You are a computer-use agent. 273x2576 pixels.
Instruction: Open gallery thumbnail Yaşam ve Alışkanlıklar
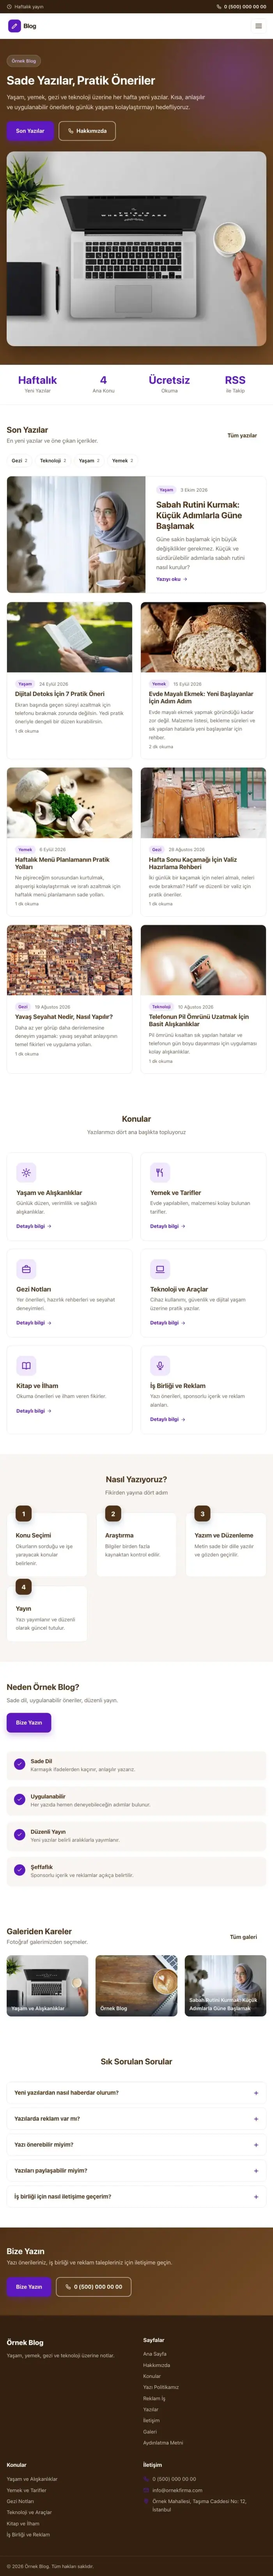point(47,1986)
